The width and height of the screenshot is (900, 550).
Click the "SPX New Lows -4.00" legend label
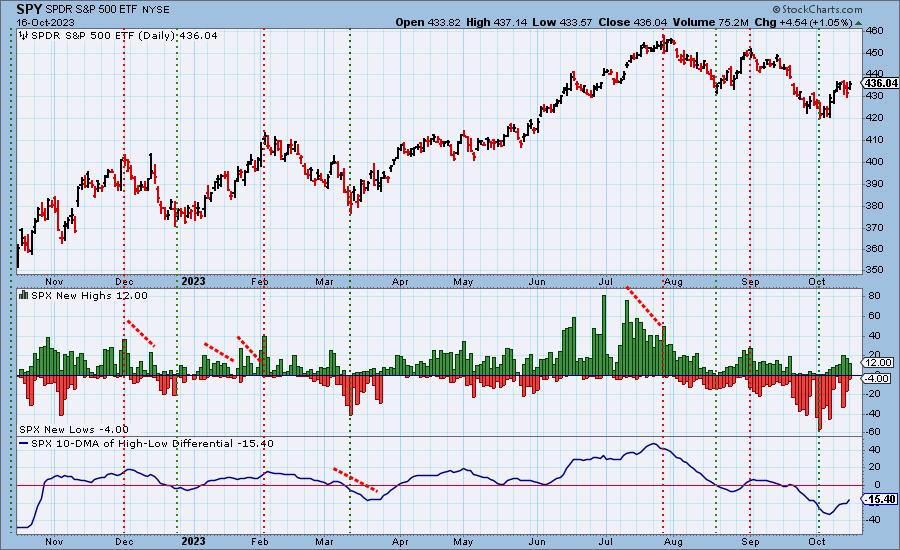click(74, 429)
